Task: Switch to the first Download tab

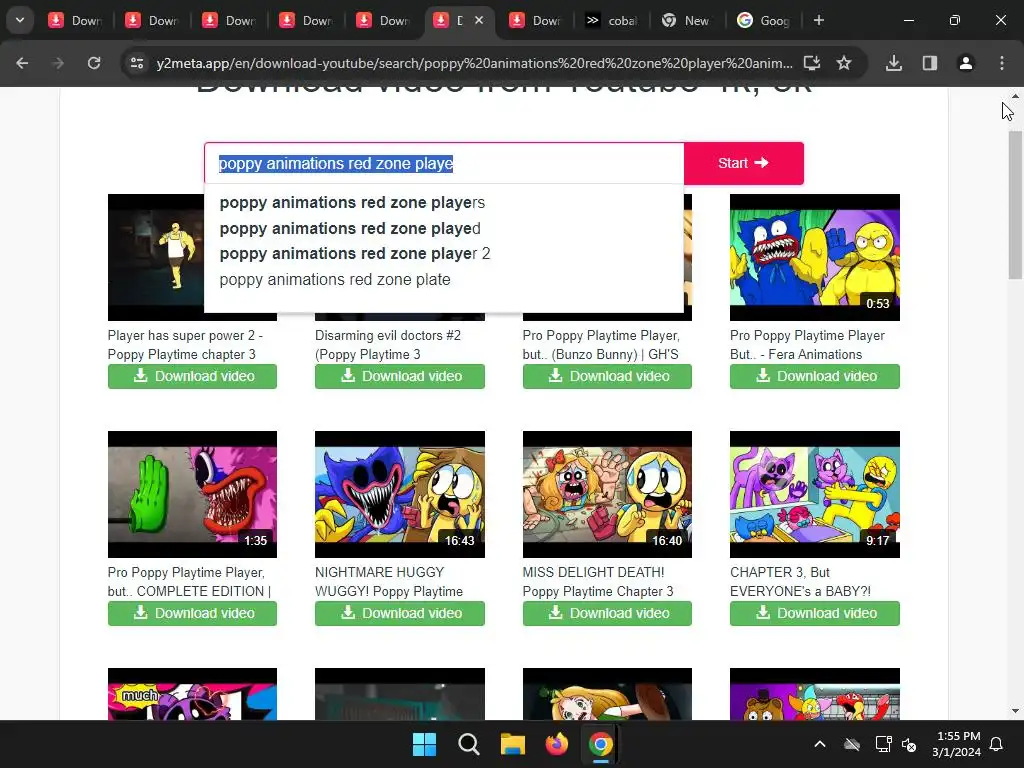Action: tap(74, 21)
